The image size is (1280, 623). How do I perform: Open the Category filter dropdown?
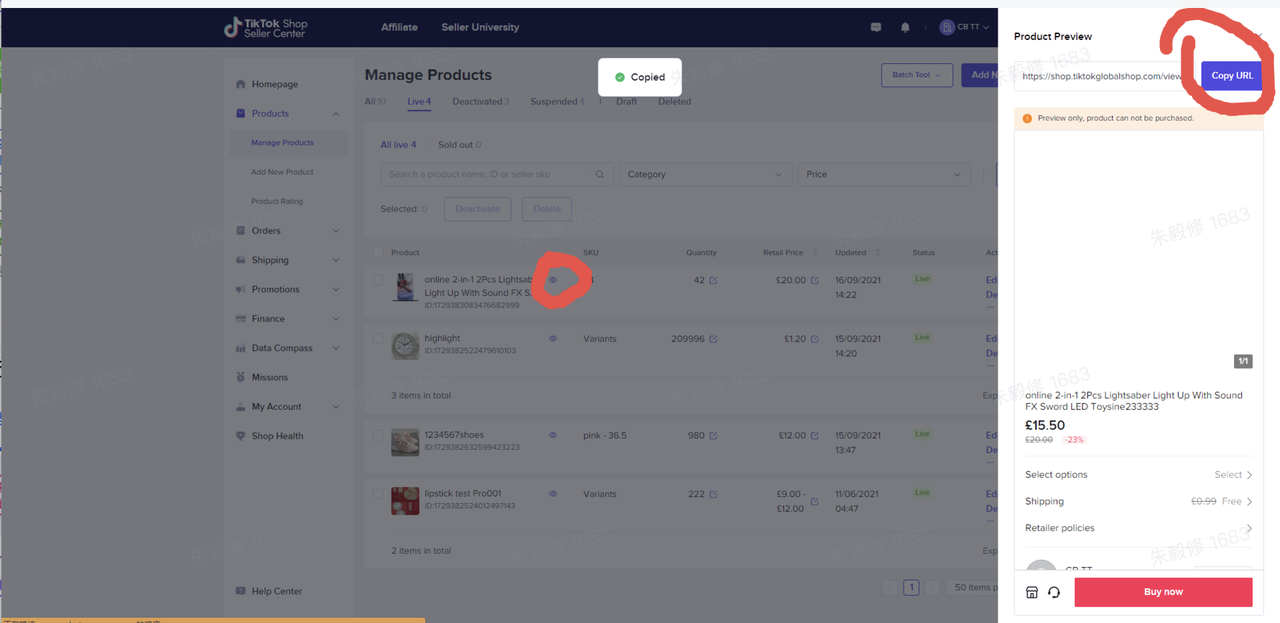pos(705,173)
